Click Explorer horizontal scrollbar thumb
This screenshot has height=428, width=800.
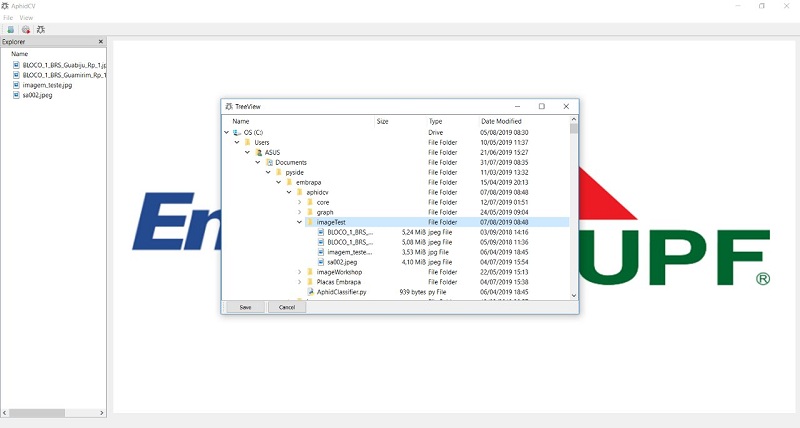(x=37, y=413)
